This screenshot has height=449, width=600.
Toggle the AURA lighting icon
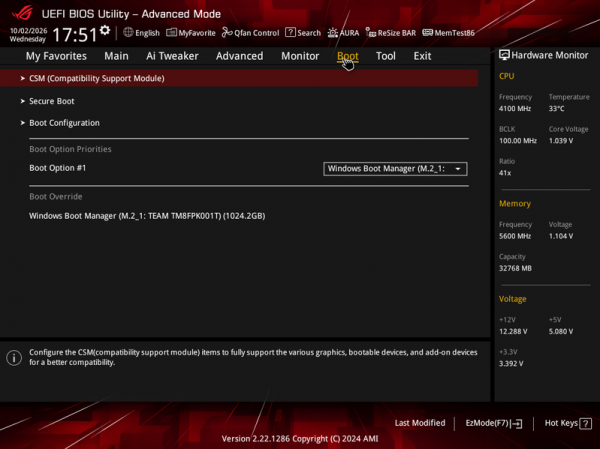[x=333, y=33]
